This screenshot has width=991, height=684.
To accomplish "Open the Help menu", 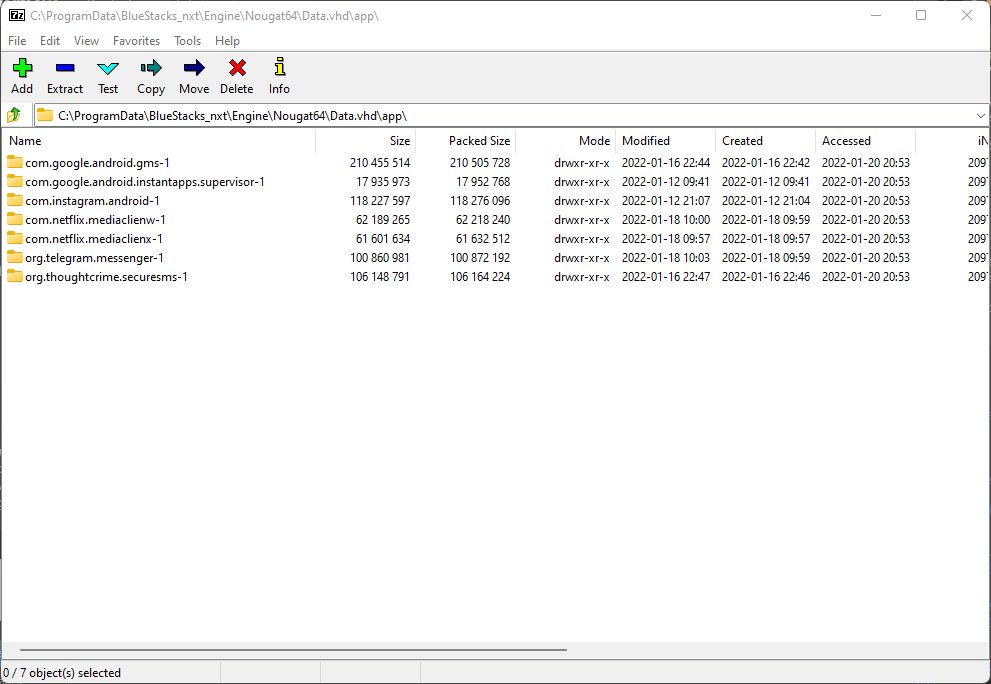I will pos(228,40).
